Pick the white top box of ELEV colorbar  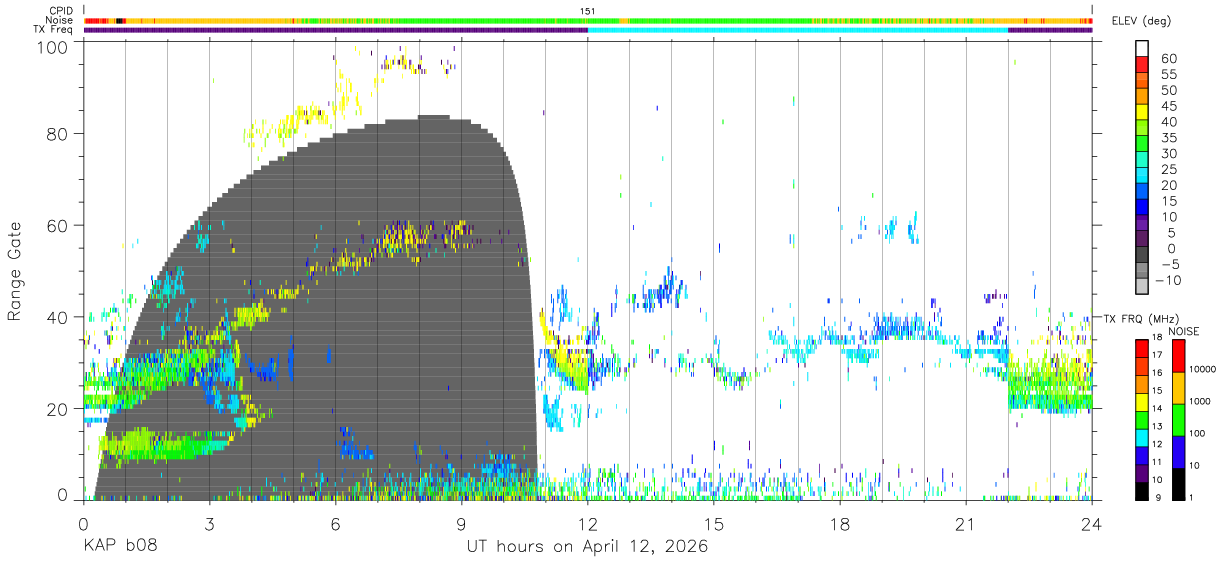[x=1144, y=49]
